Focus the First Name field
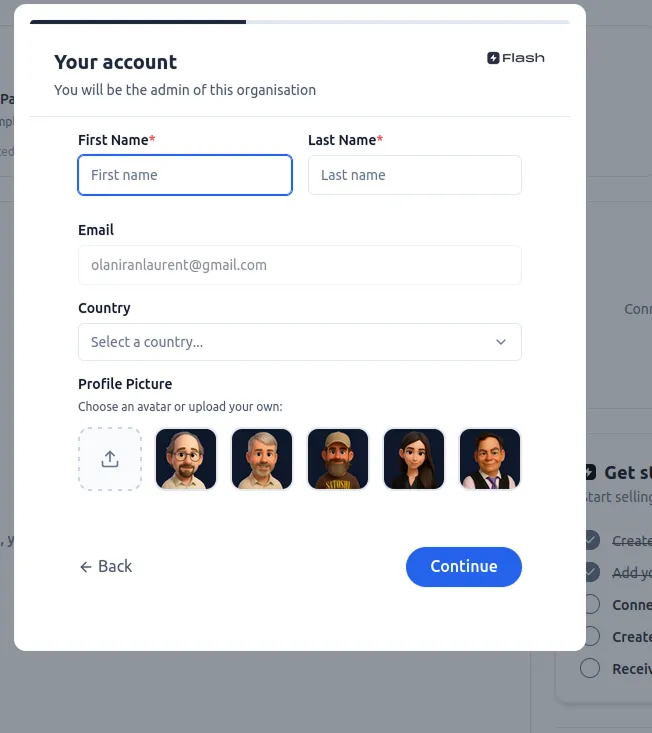Viewport: 652px width, 733px height. coord(185,175)
